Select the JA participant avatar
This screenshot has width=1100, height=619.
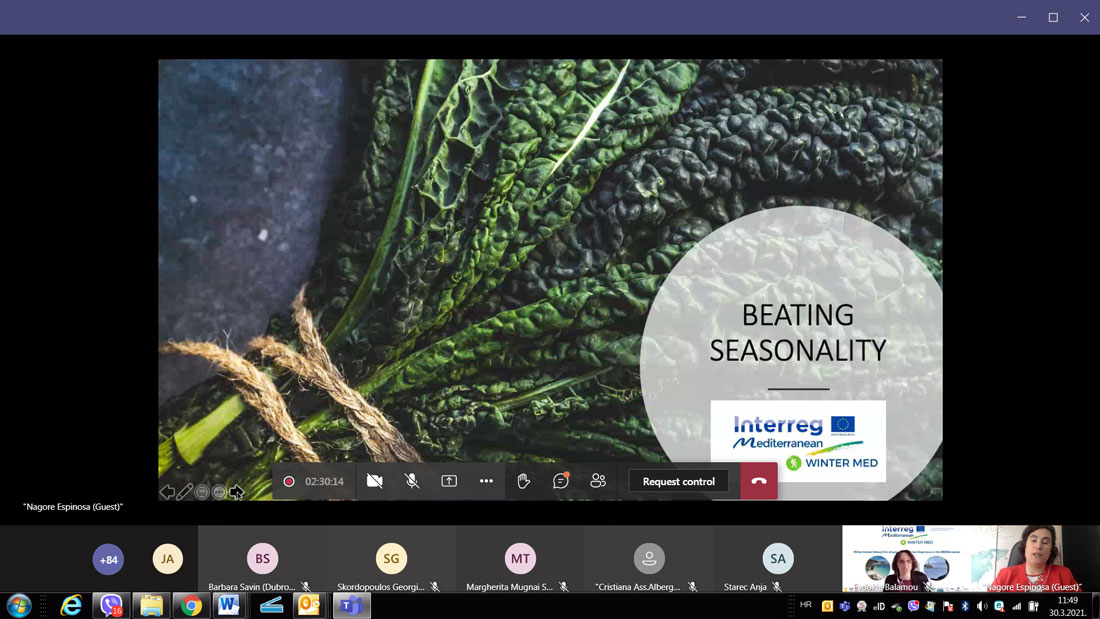click(168, 559)
